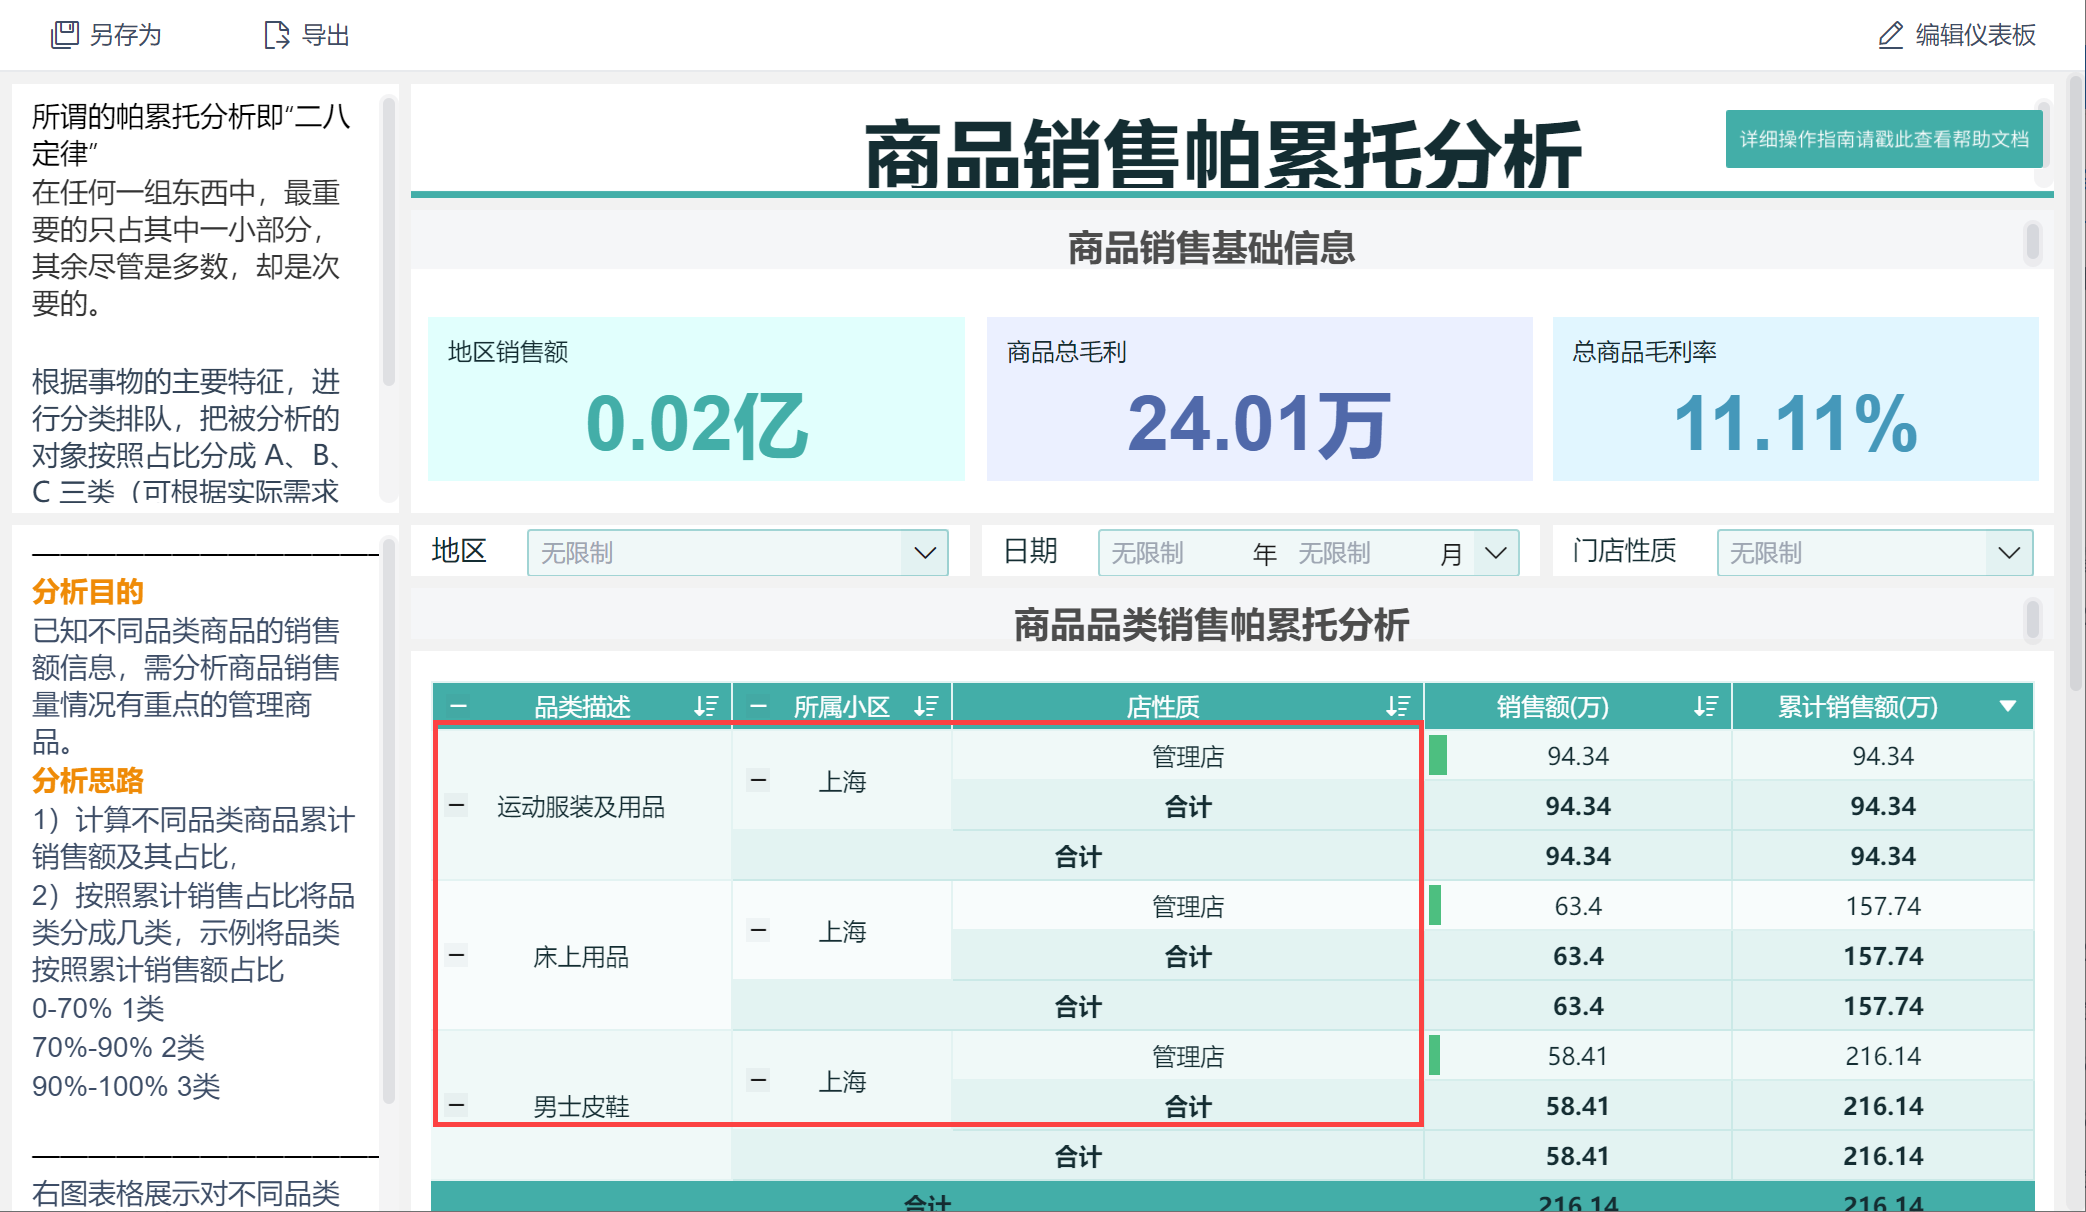The width and height of the screenshot is (2086, 1212).
Task: Open 累计销售额(万) column filter triangle
Action: (x=2007, y=707)
